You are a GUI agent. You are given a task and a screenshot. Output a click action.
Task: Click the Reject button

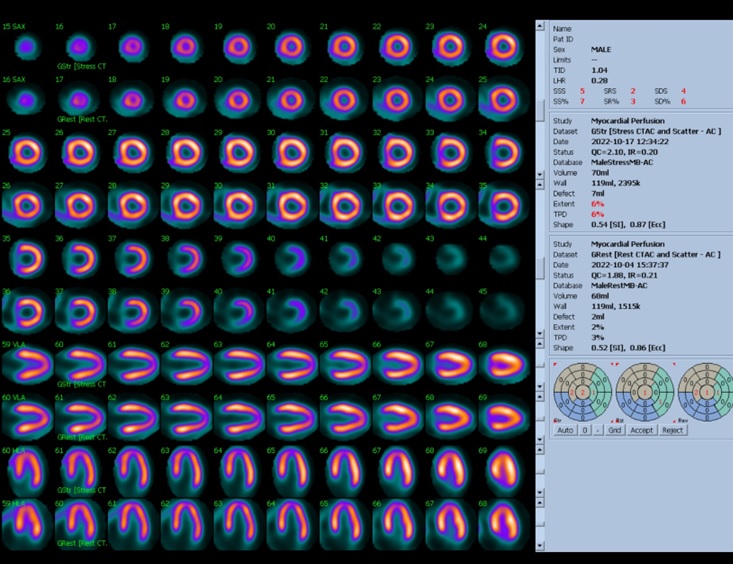pyautogui.click(x=673, y=430)
